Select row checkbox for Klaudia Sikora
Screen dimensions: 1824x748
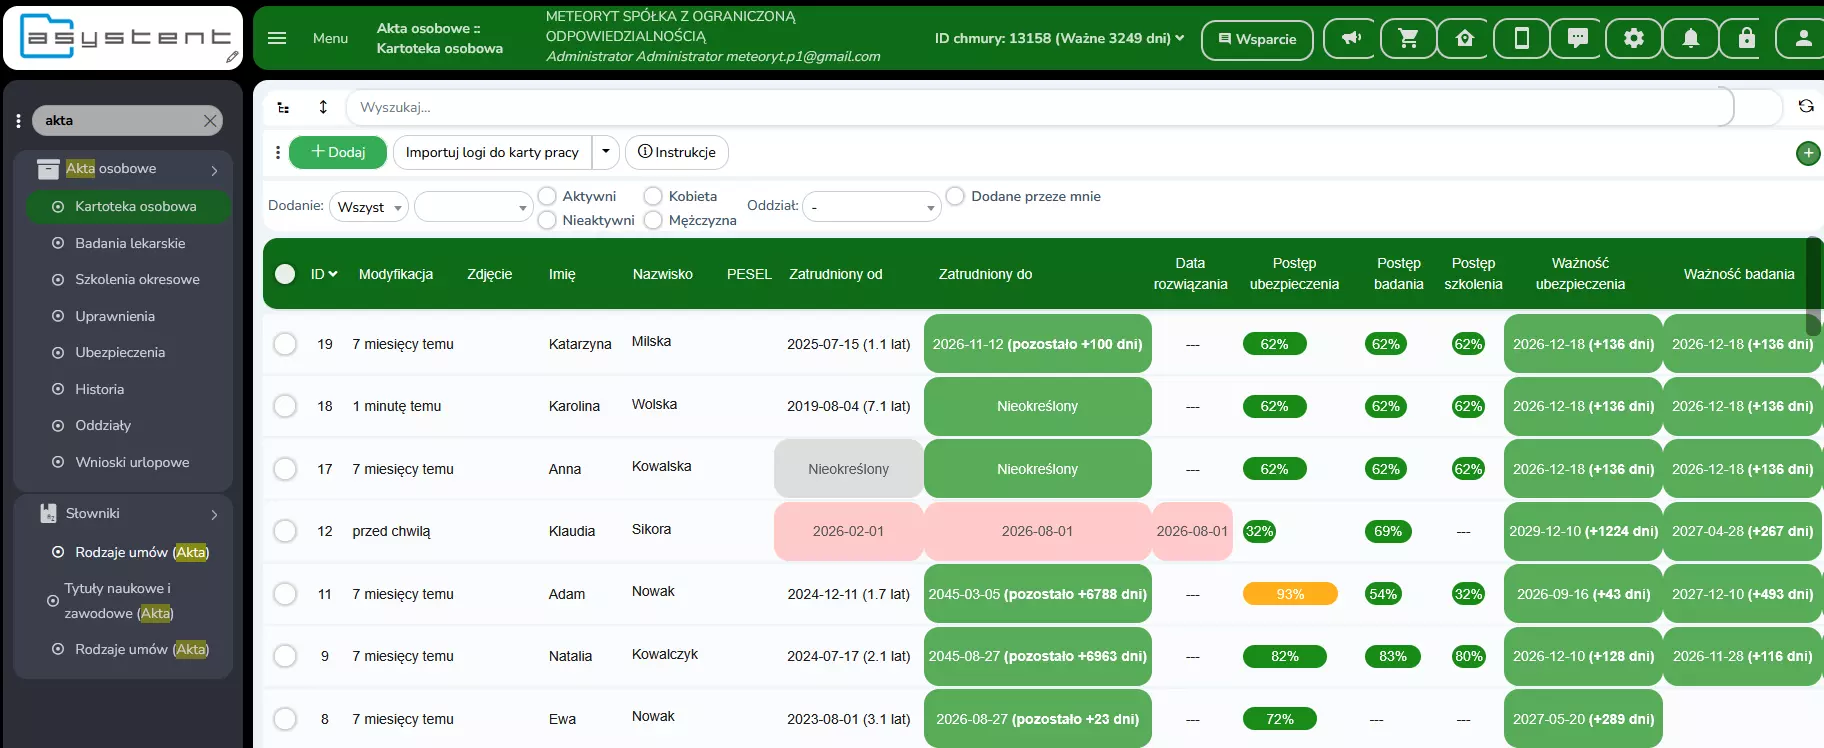click(285, 531)
